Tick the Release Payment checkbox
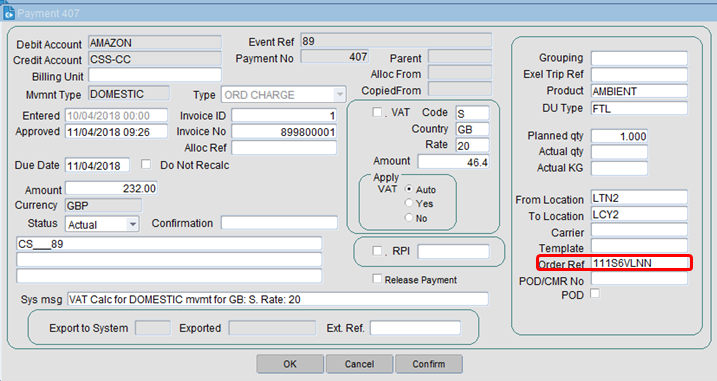The image size is (717, 381). (x=377, y=279)
